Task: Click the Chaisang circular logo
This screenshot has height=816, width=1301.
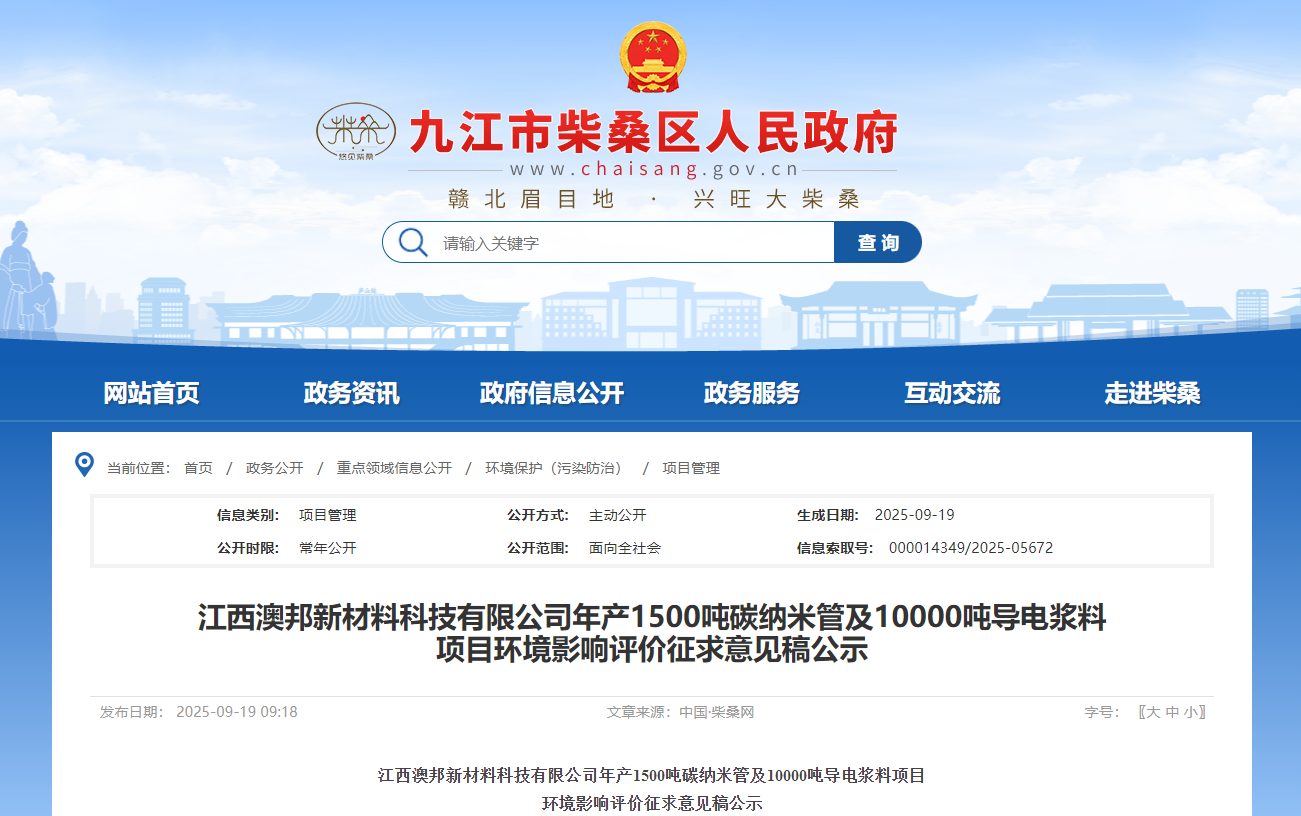Action: click(356, 132)
